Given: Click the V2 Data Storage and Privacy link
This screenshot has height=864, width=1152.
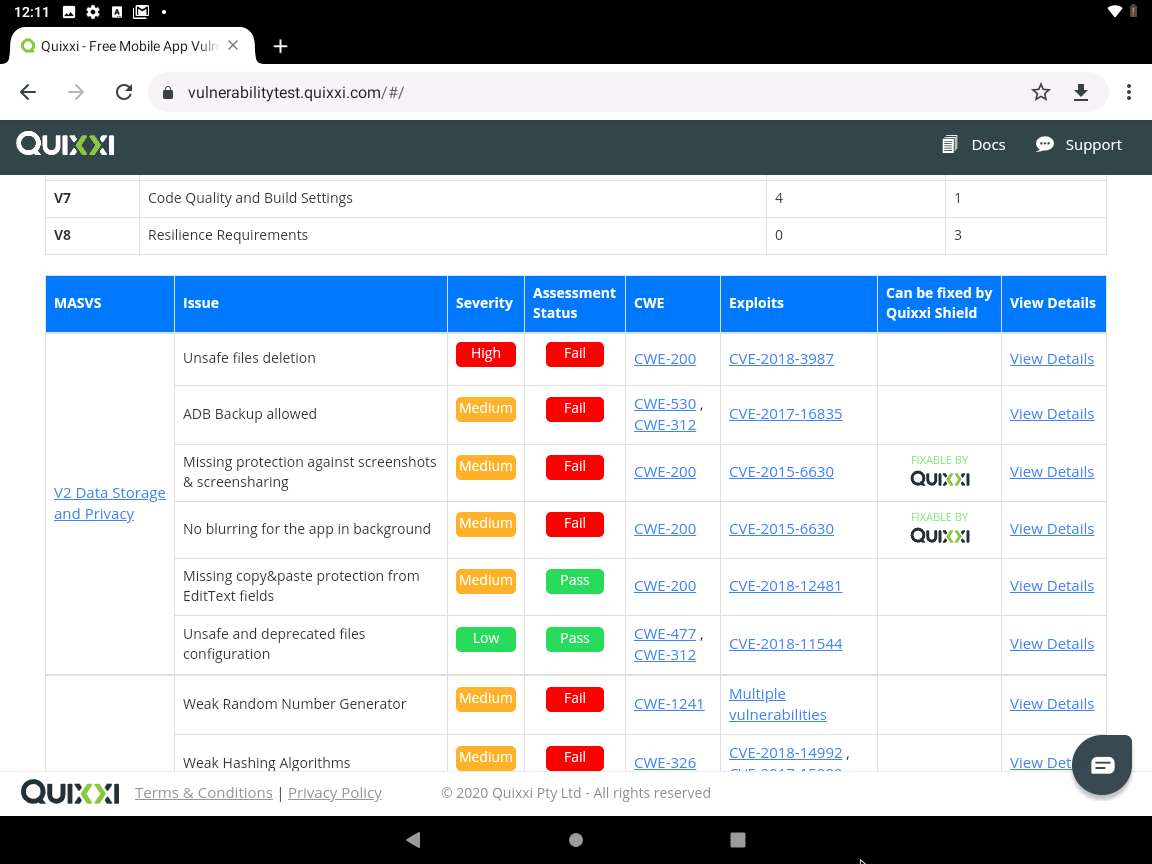Looking at the screenshot, I should [110, 502].
